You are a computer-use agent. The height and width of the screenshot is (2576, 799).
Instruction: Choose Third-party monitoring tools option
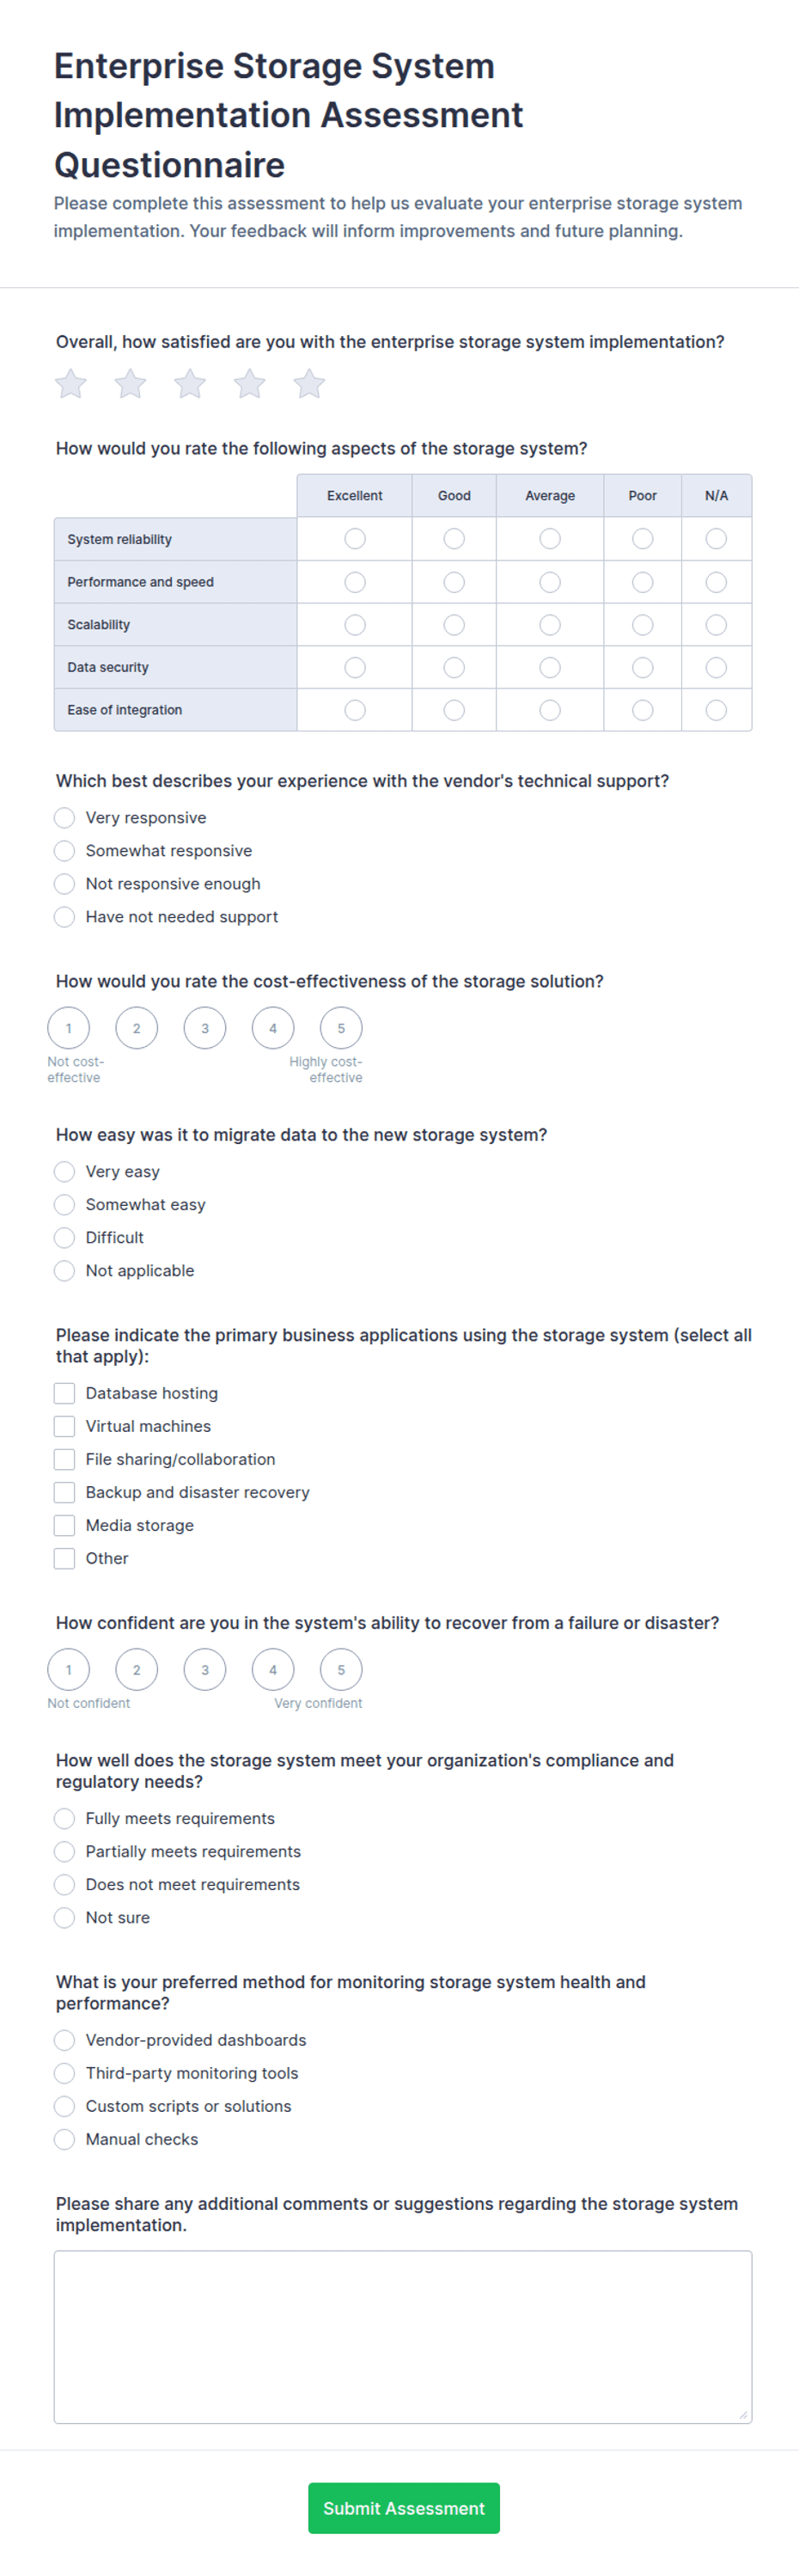click(64, 2074)
